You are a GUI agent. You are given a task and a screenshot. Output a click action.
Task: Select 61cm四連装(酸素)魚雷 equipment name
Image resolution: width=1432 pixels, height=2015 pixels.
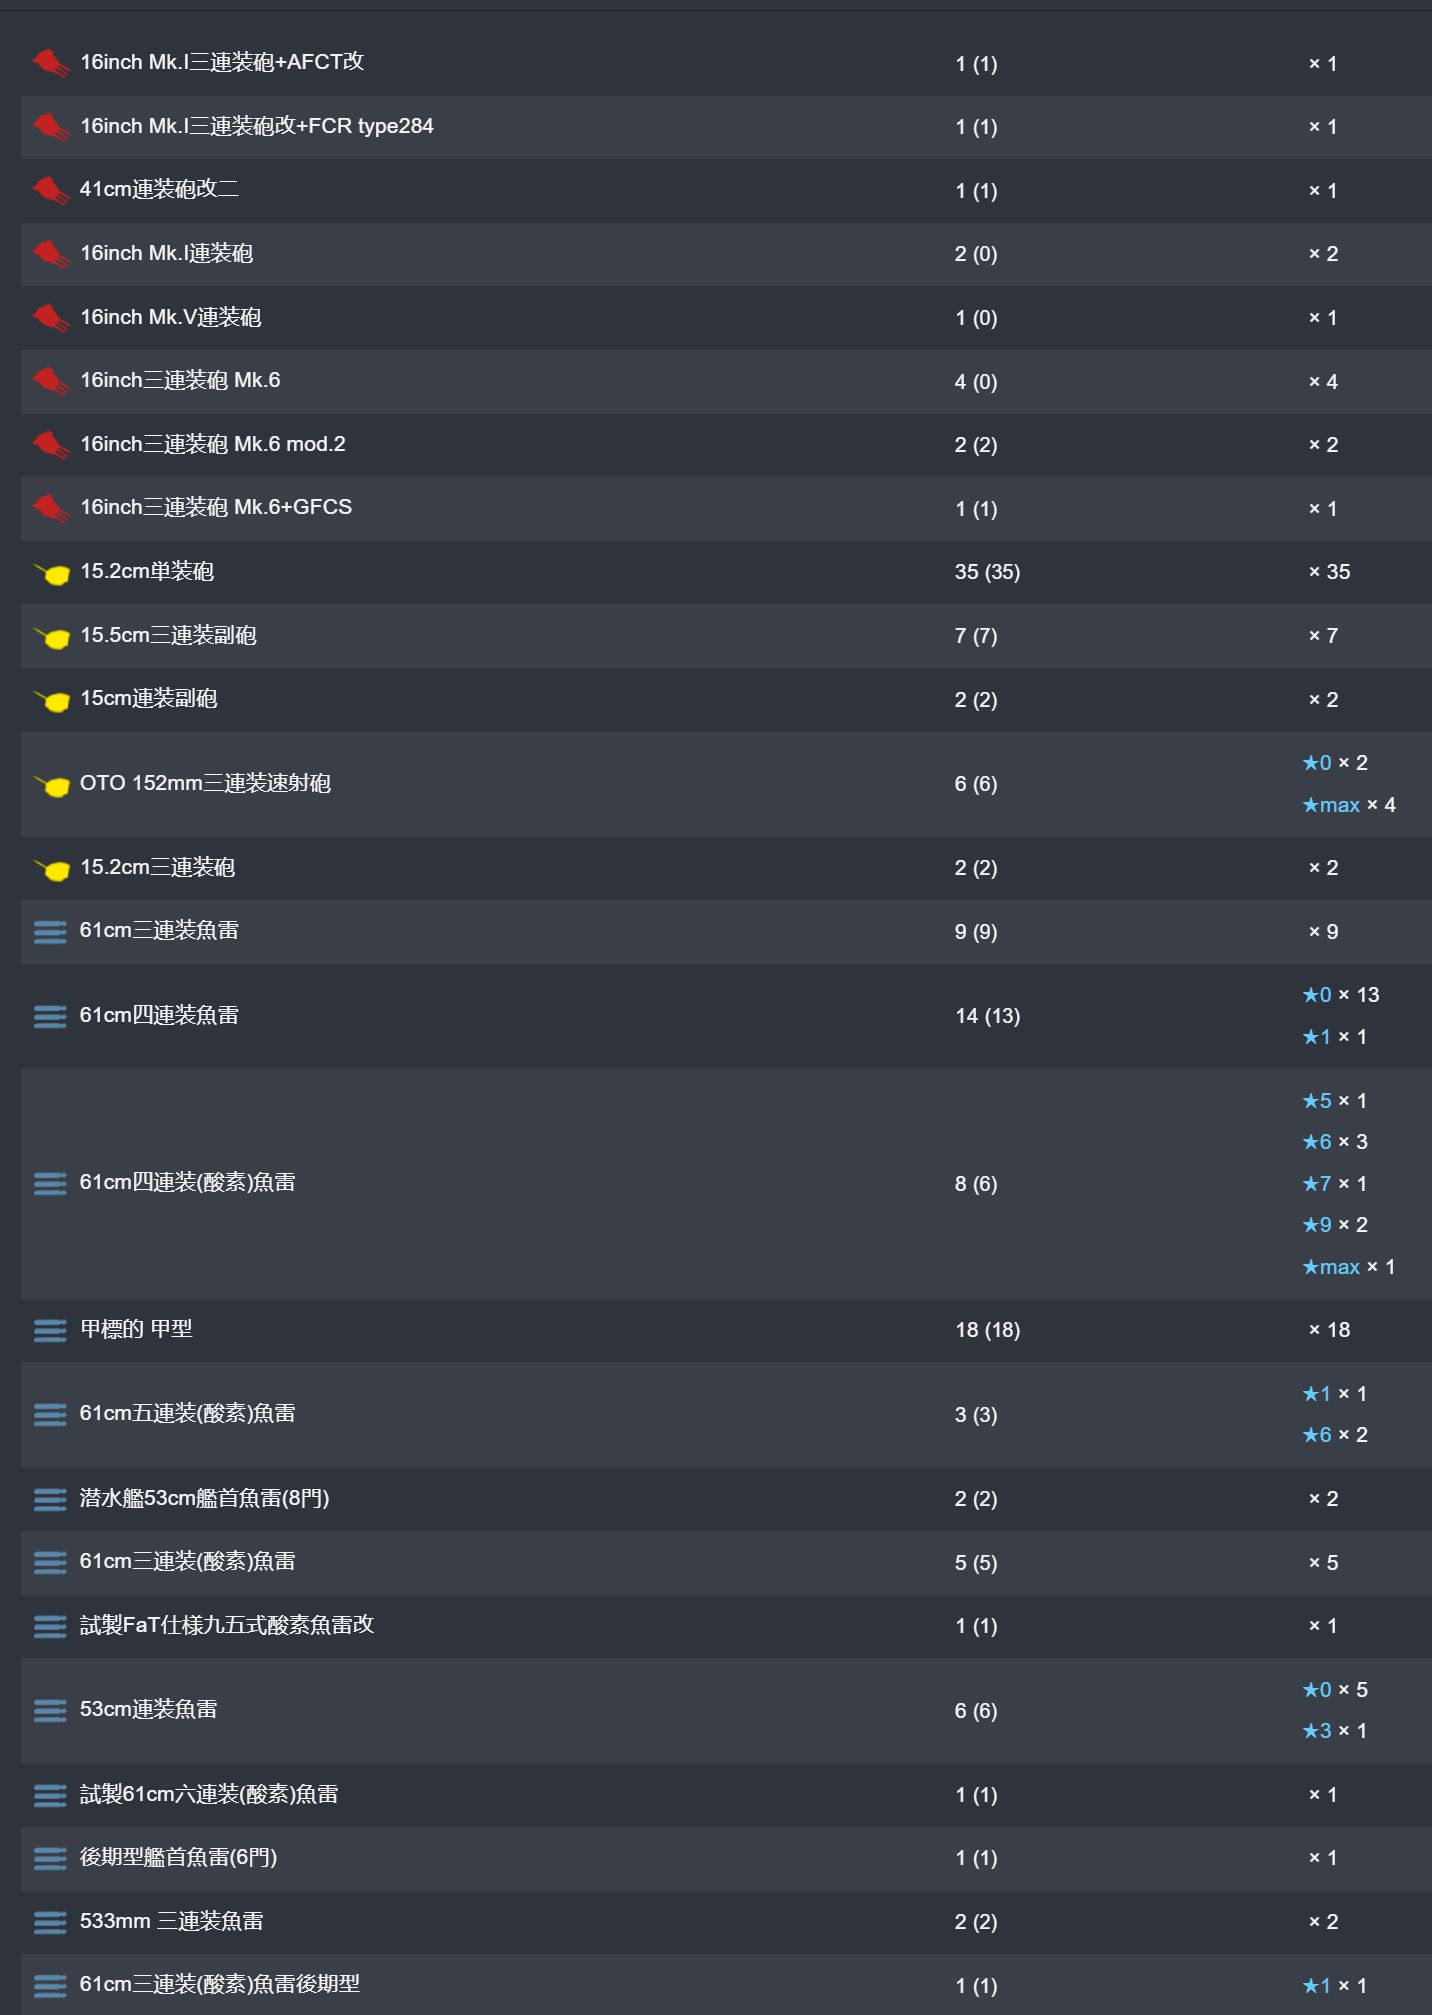(x=188, y=1183)
